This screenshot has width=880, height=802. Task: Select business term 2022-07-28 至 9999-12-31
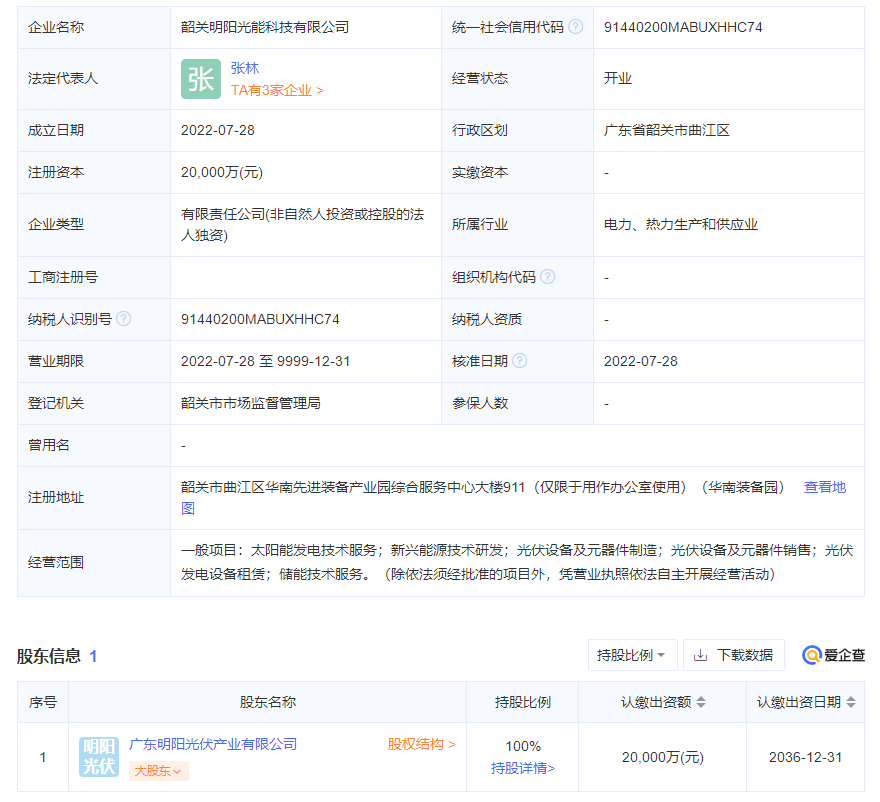265,361
